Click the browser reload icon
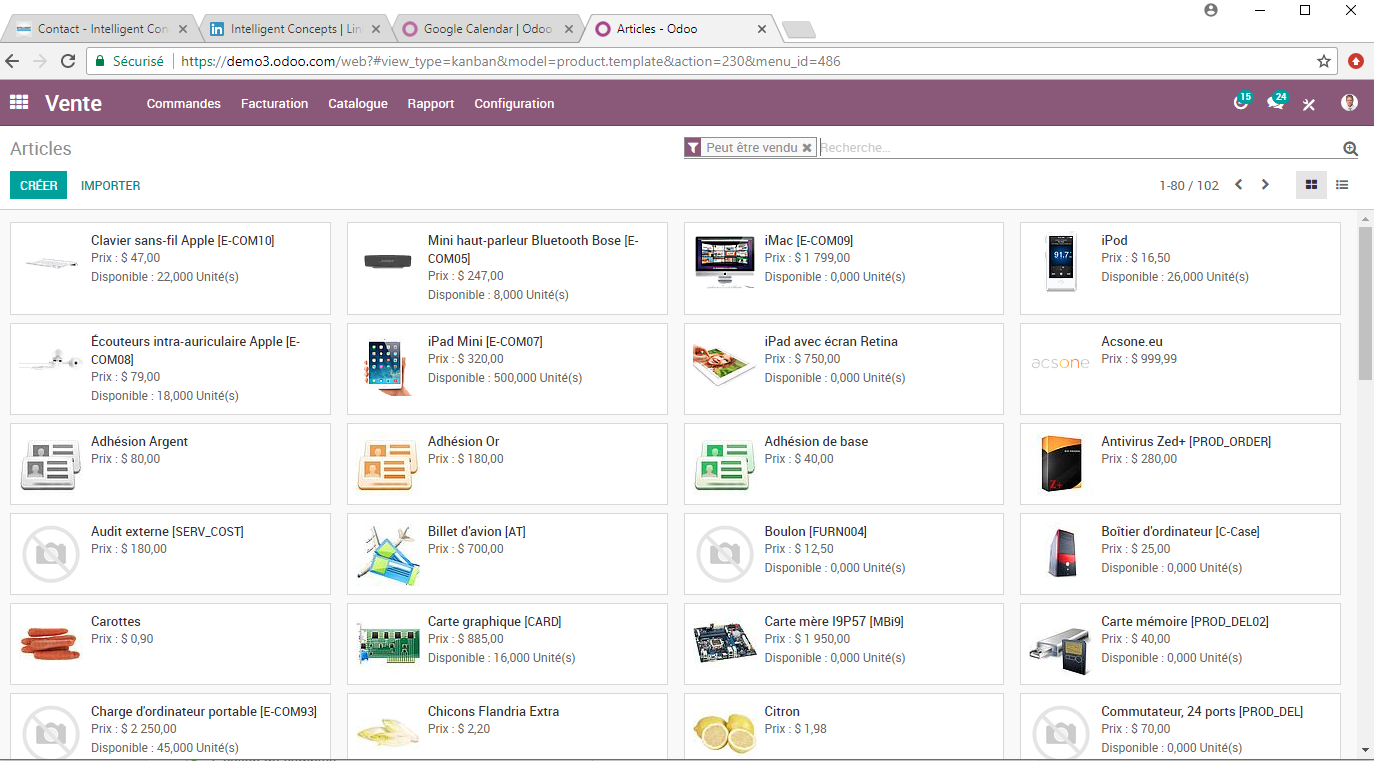This screenshot has height=761, width=1374. tap(67, 61)
